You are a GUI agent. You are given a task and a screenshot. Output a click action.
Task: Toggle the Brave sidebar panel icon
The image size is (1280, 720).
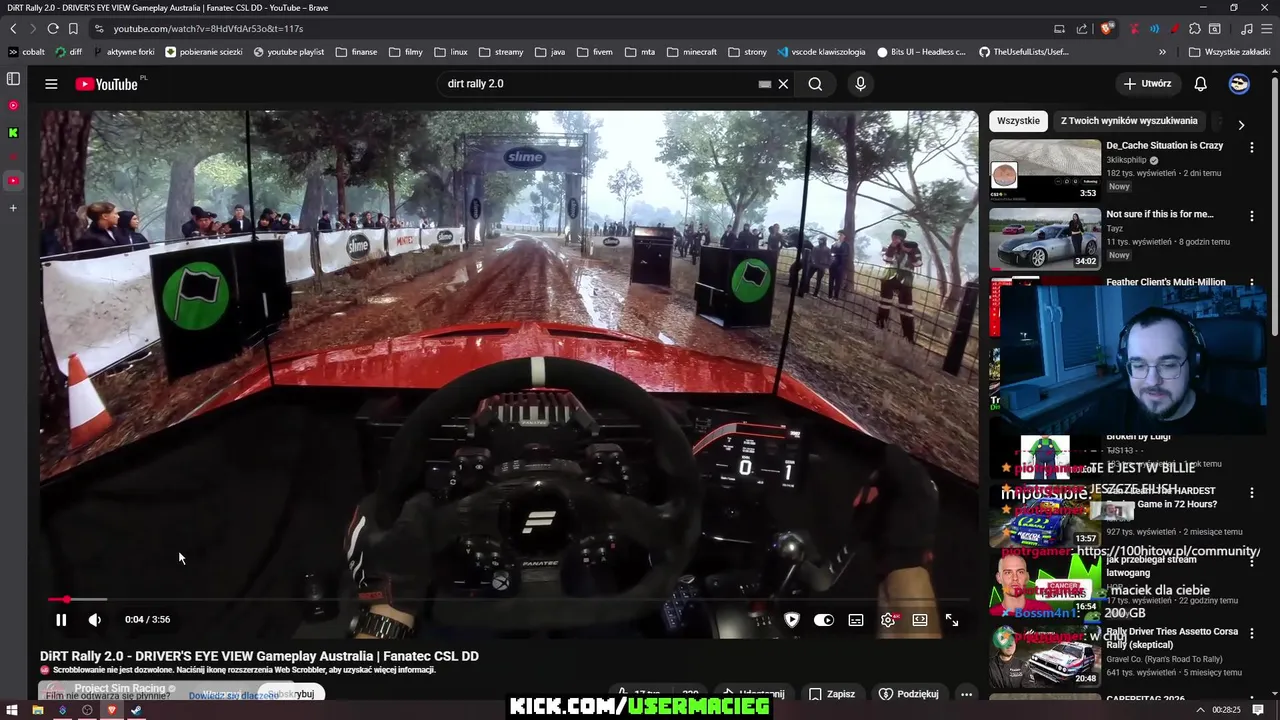point(13,79)
